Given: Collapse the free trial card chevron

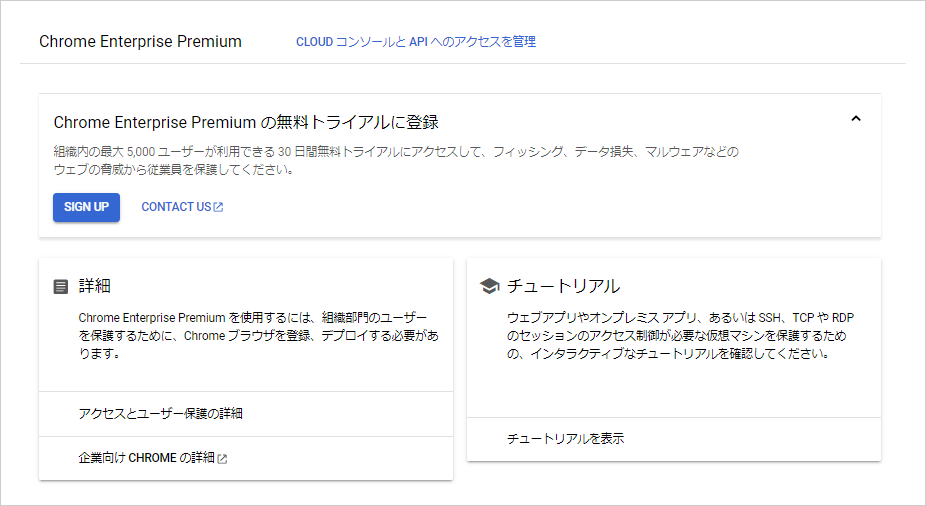Looking at the screenshot, I should pyautogui.click(x=856, y=119).
